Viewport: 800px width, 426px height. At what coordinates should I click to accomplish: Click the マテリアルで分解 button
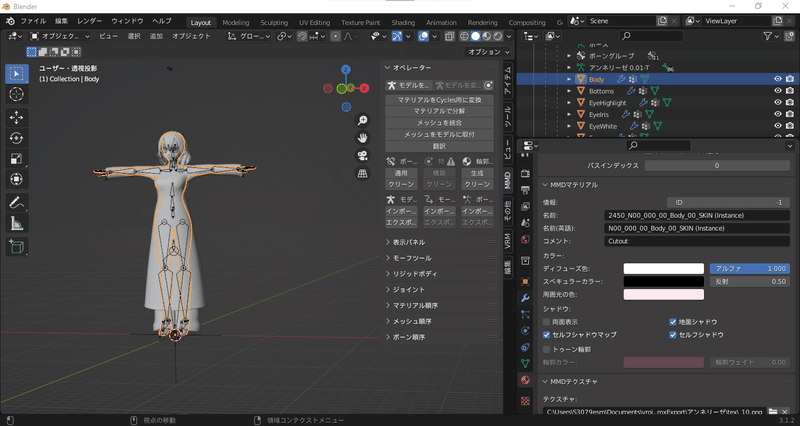pos(439,111)
